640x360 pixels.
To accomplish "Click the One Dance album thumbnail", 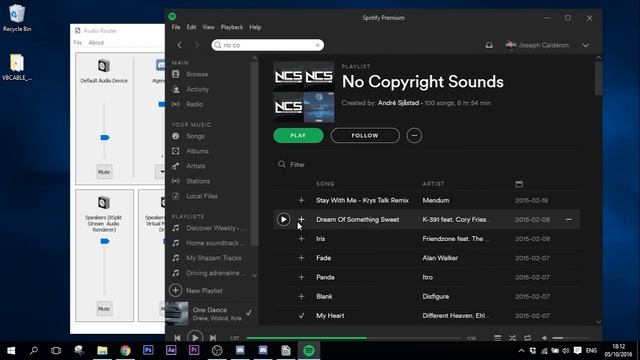I will tap(177, 313).
